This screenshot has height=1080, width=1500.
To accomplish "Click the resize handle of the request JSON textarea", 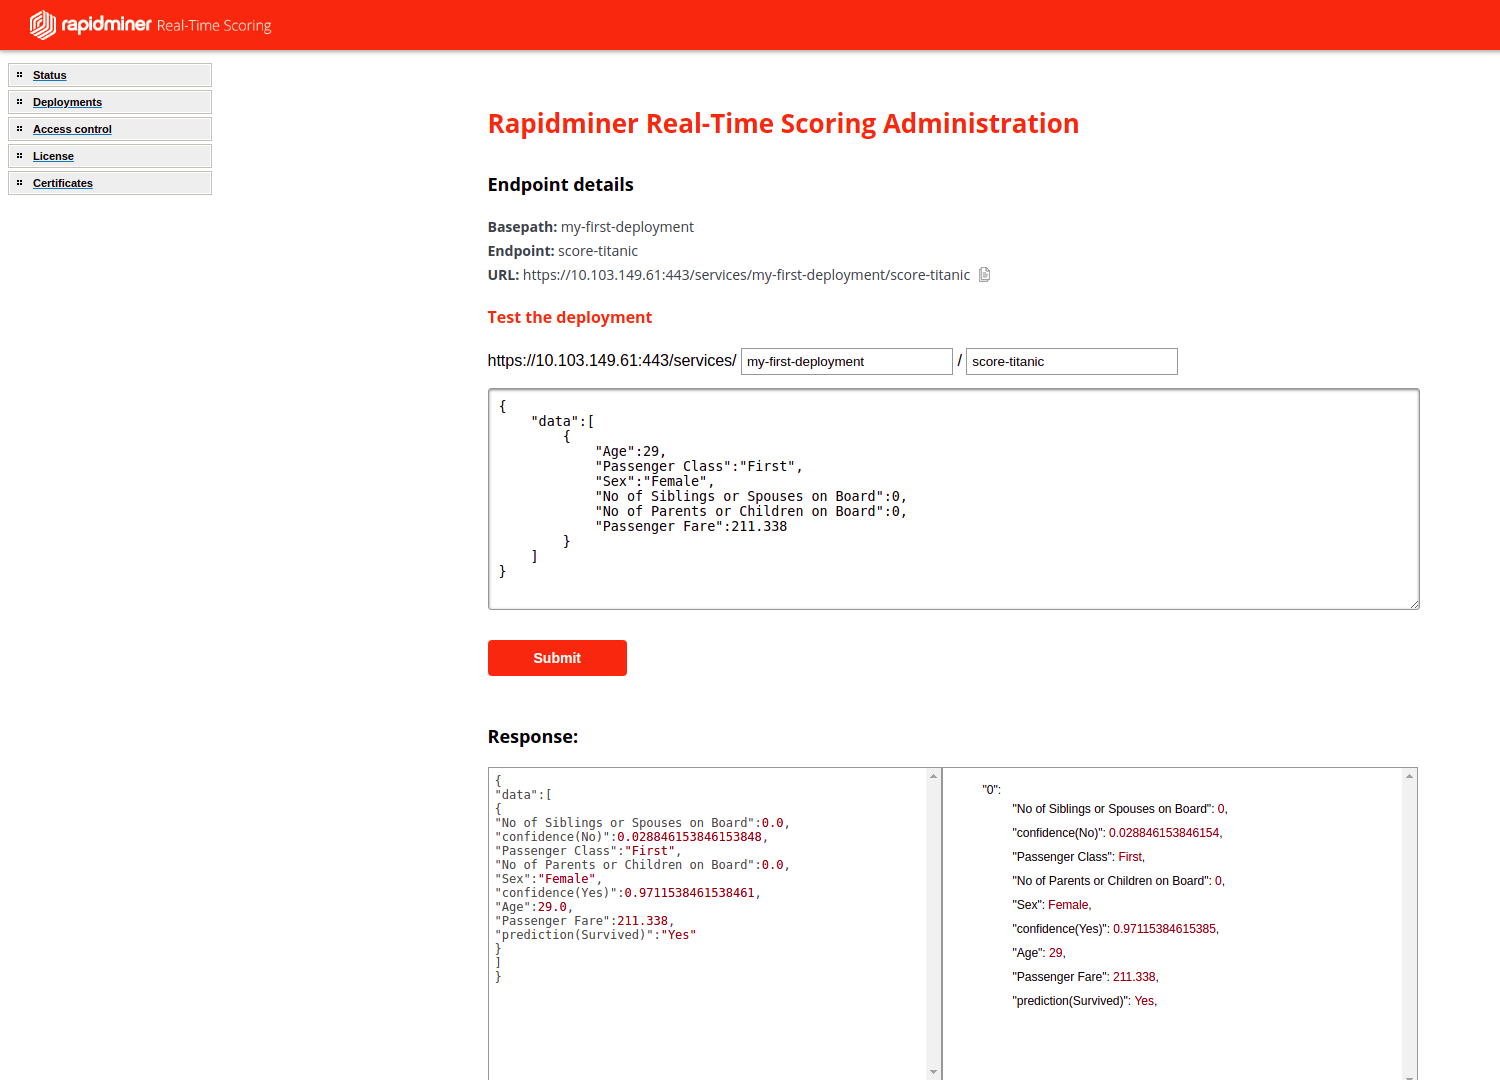I will coord(1414,604).
